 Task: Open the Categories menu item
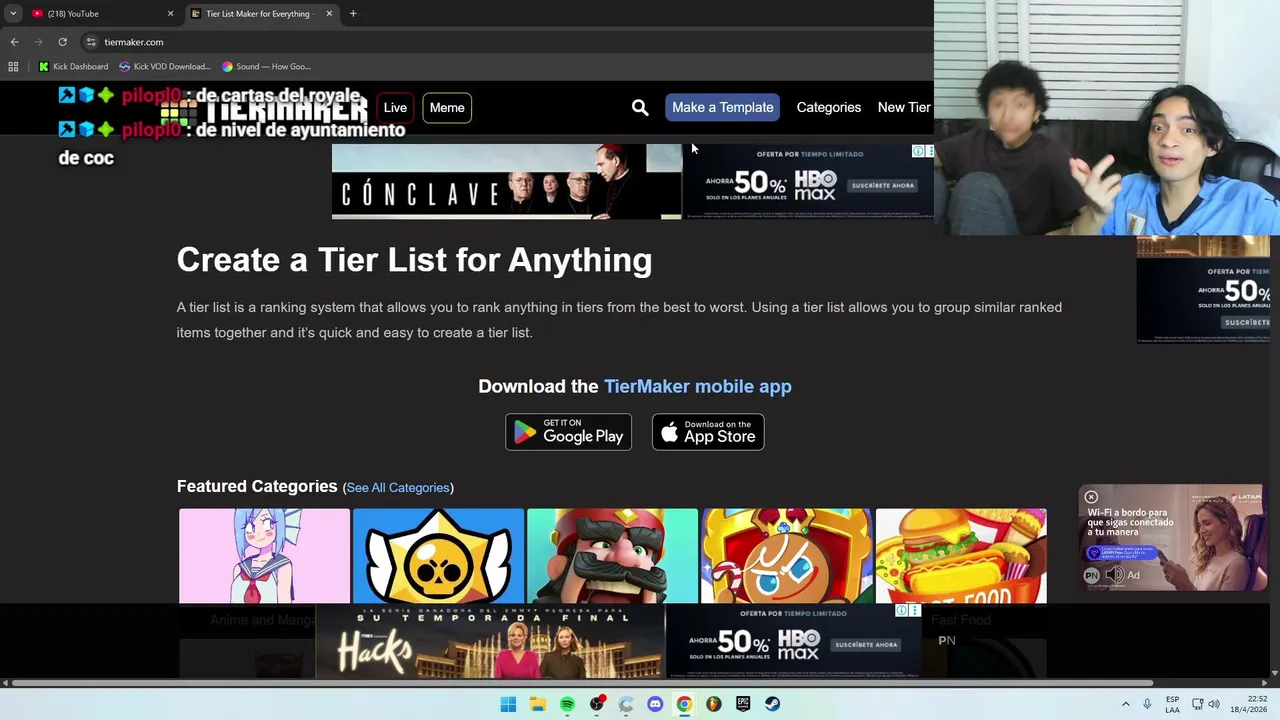click(828, 107)
